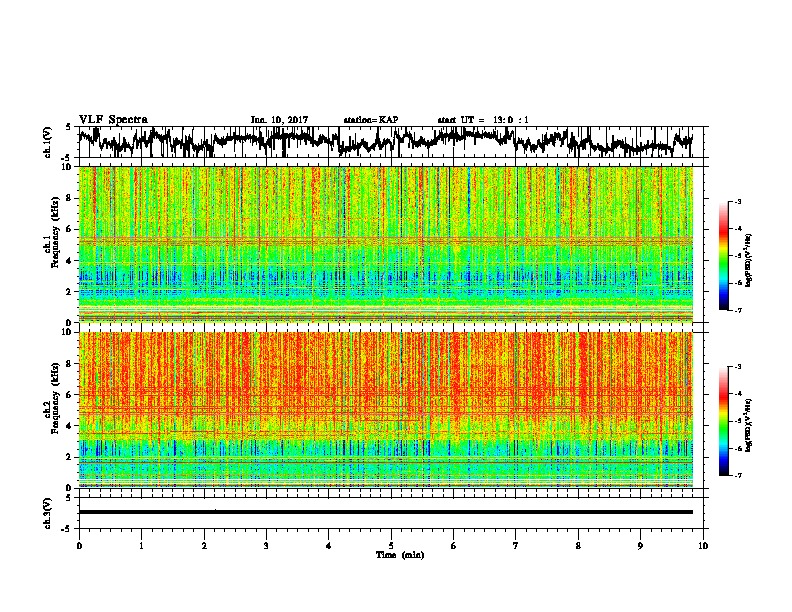Click the ch.2 color scale log(PSD) unit label
Screen dimensions: 792x612
pyautogui.click(x=749, y=426)
